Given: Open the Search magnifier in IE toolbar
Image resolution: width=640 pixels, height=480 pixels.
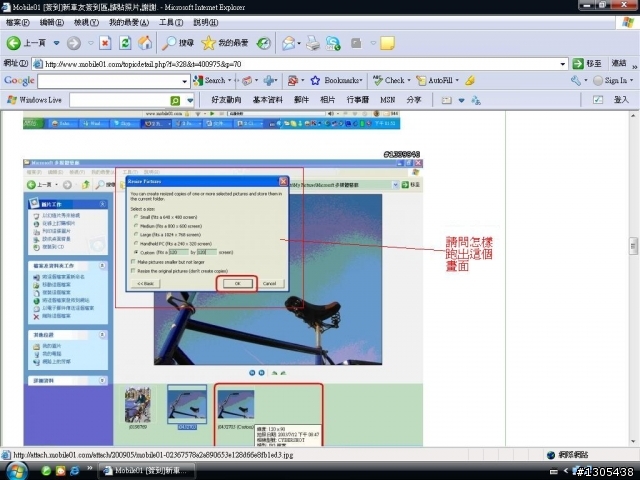Looking at the screenshot, I should tap(169, 43).
